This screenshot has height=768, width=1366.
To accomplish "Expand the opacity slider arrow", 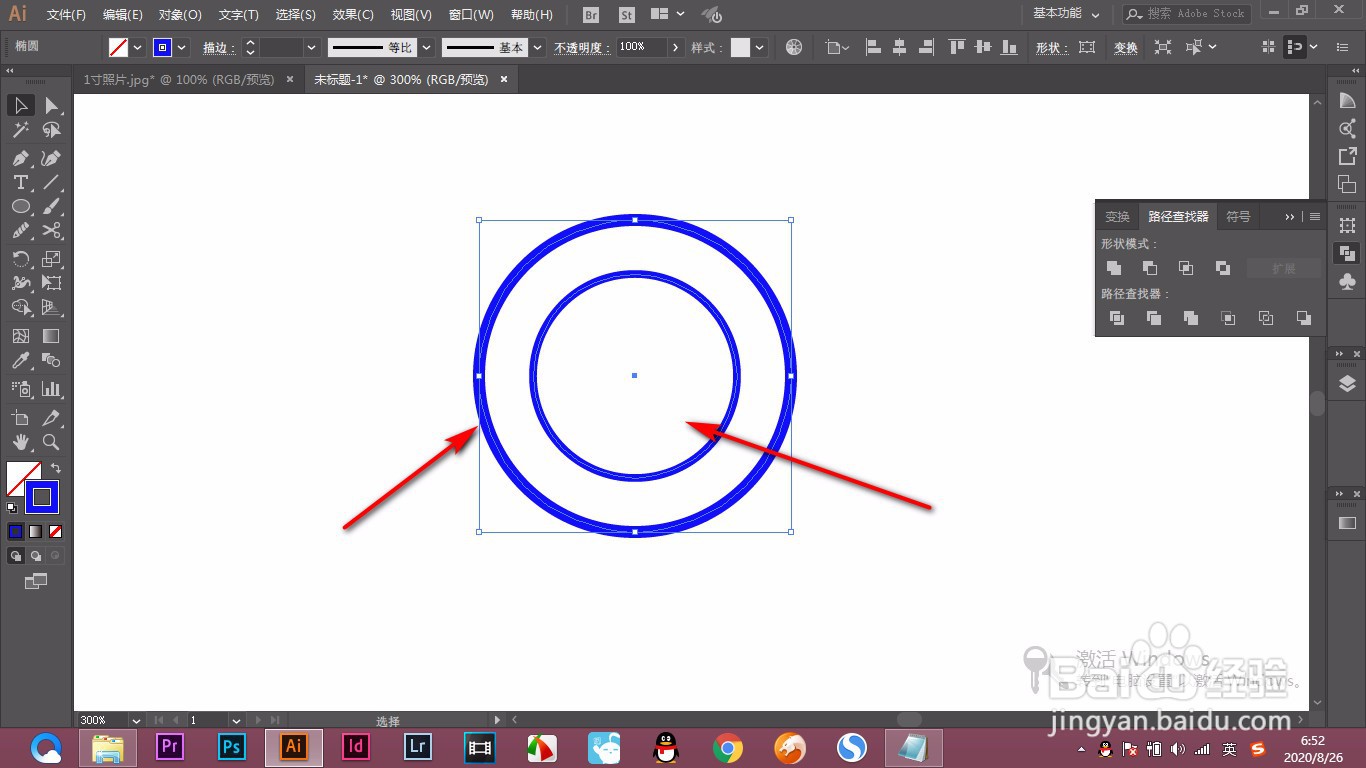I will click(676, 47).
